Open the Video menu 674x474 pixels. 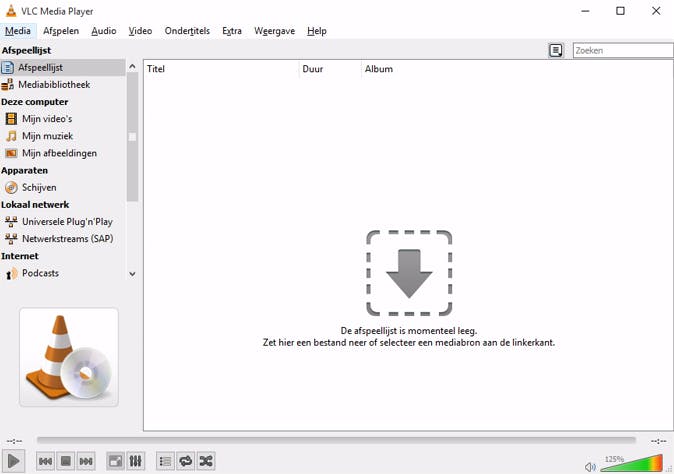click(140, 31)
